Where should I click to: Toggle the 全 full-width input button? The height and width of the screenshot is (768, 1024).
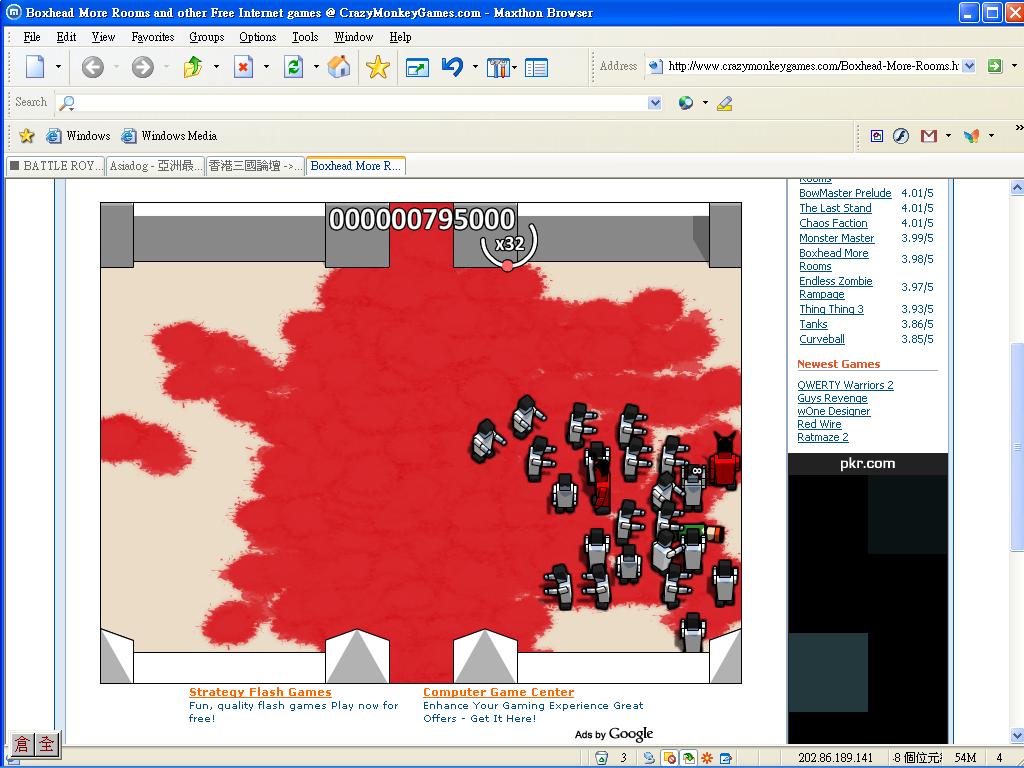tap(46, 744)
